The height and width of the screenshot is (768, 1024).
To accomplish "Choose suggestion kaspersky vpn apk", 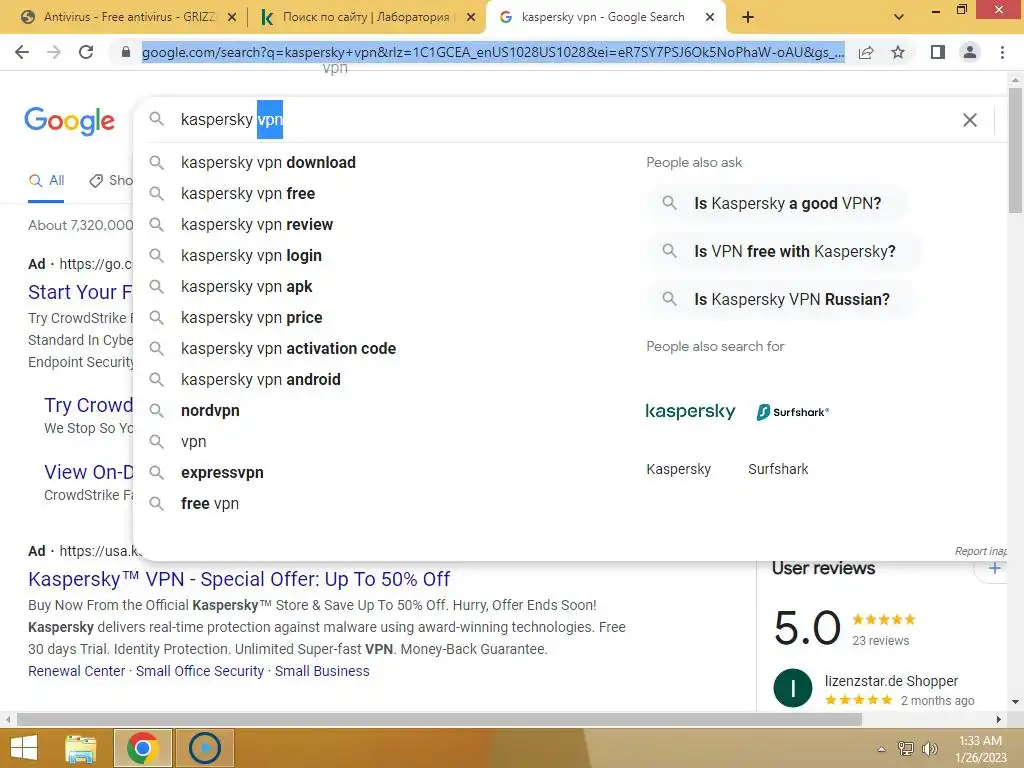I will (x=246, y=287).
